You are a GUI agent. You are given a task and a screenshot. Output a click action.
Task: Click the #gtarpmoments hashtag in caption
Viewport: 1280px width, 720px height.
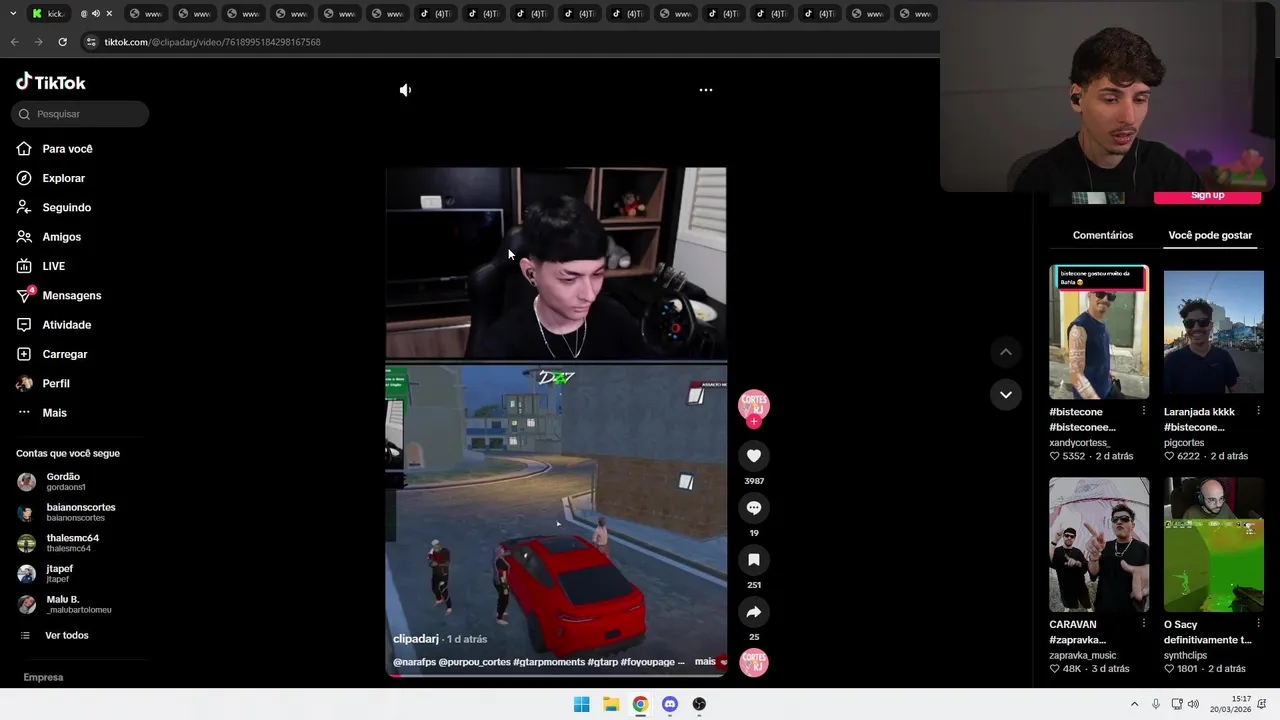(548, 662)
